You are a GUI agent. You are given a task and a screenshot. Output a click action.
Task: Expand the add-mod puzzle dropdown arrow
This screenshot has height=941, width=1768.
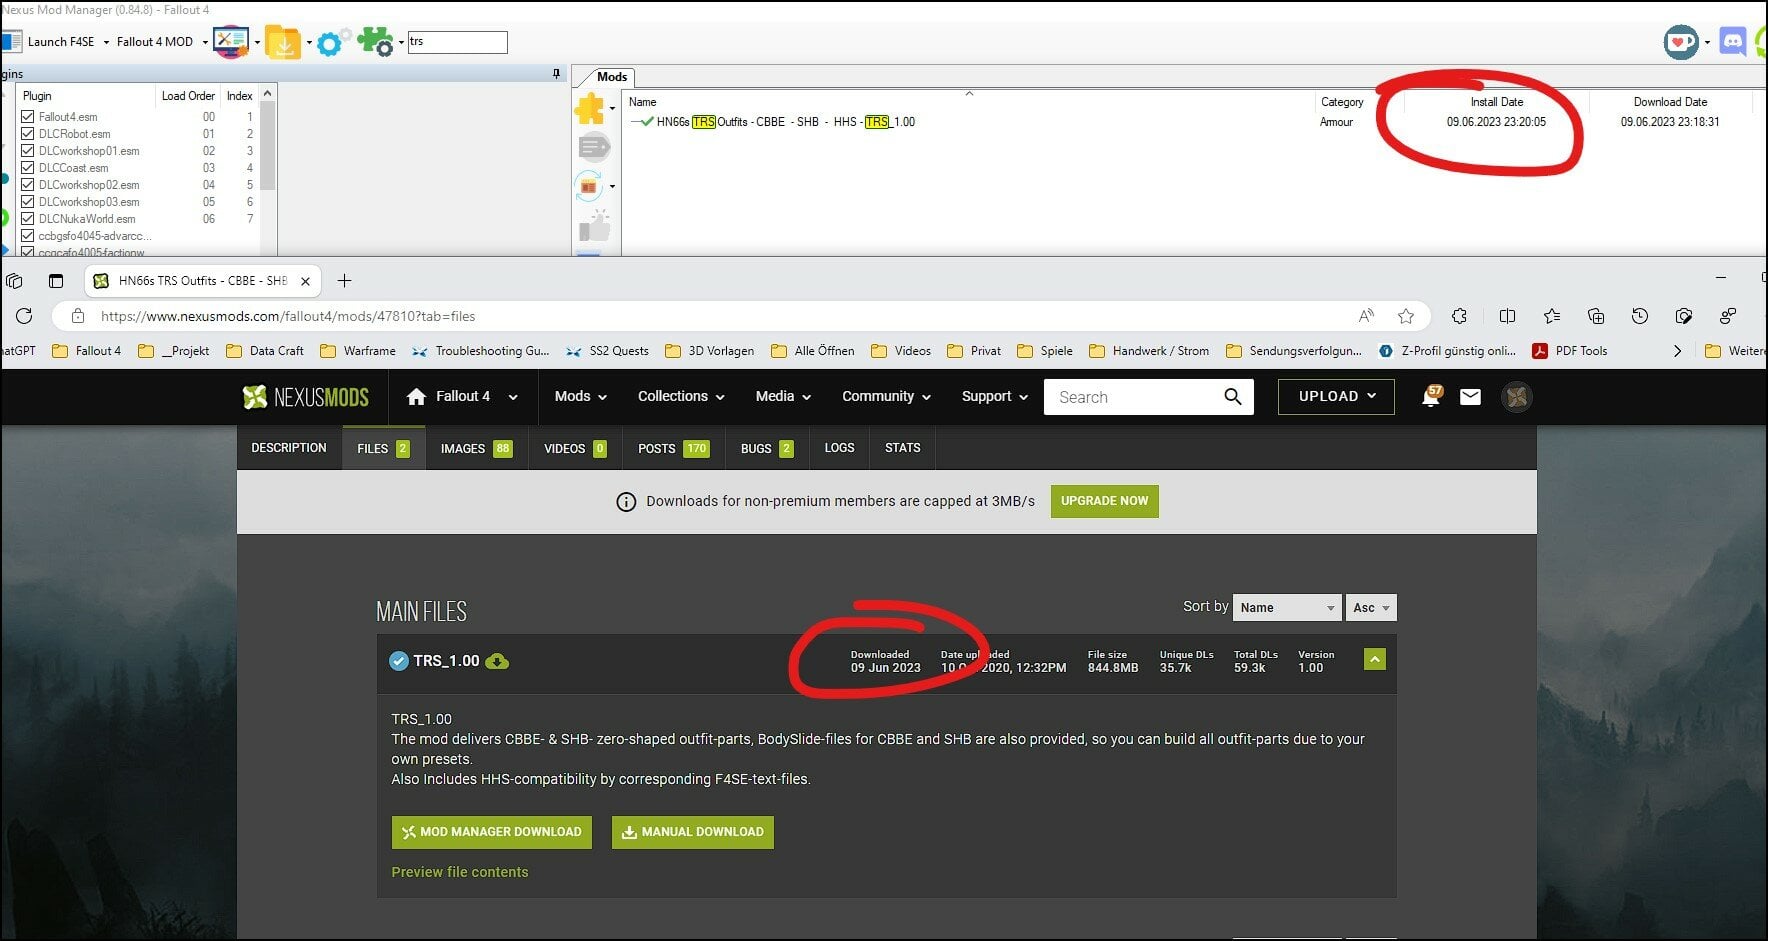[x=612, y=108]
